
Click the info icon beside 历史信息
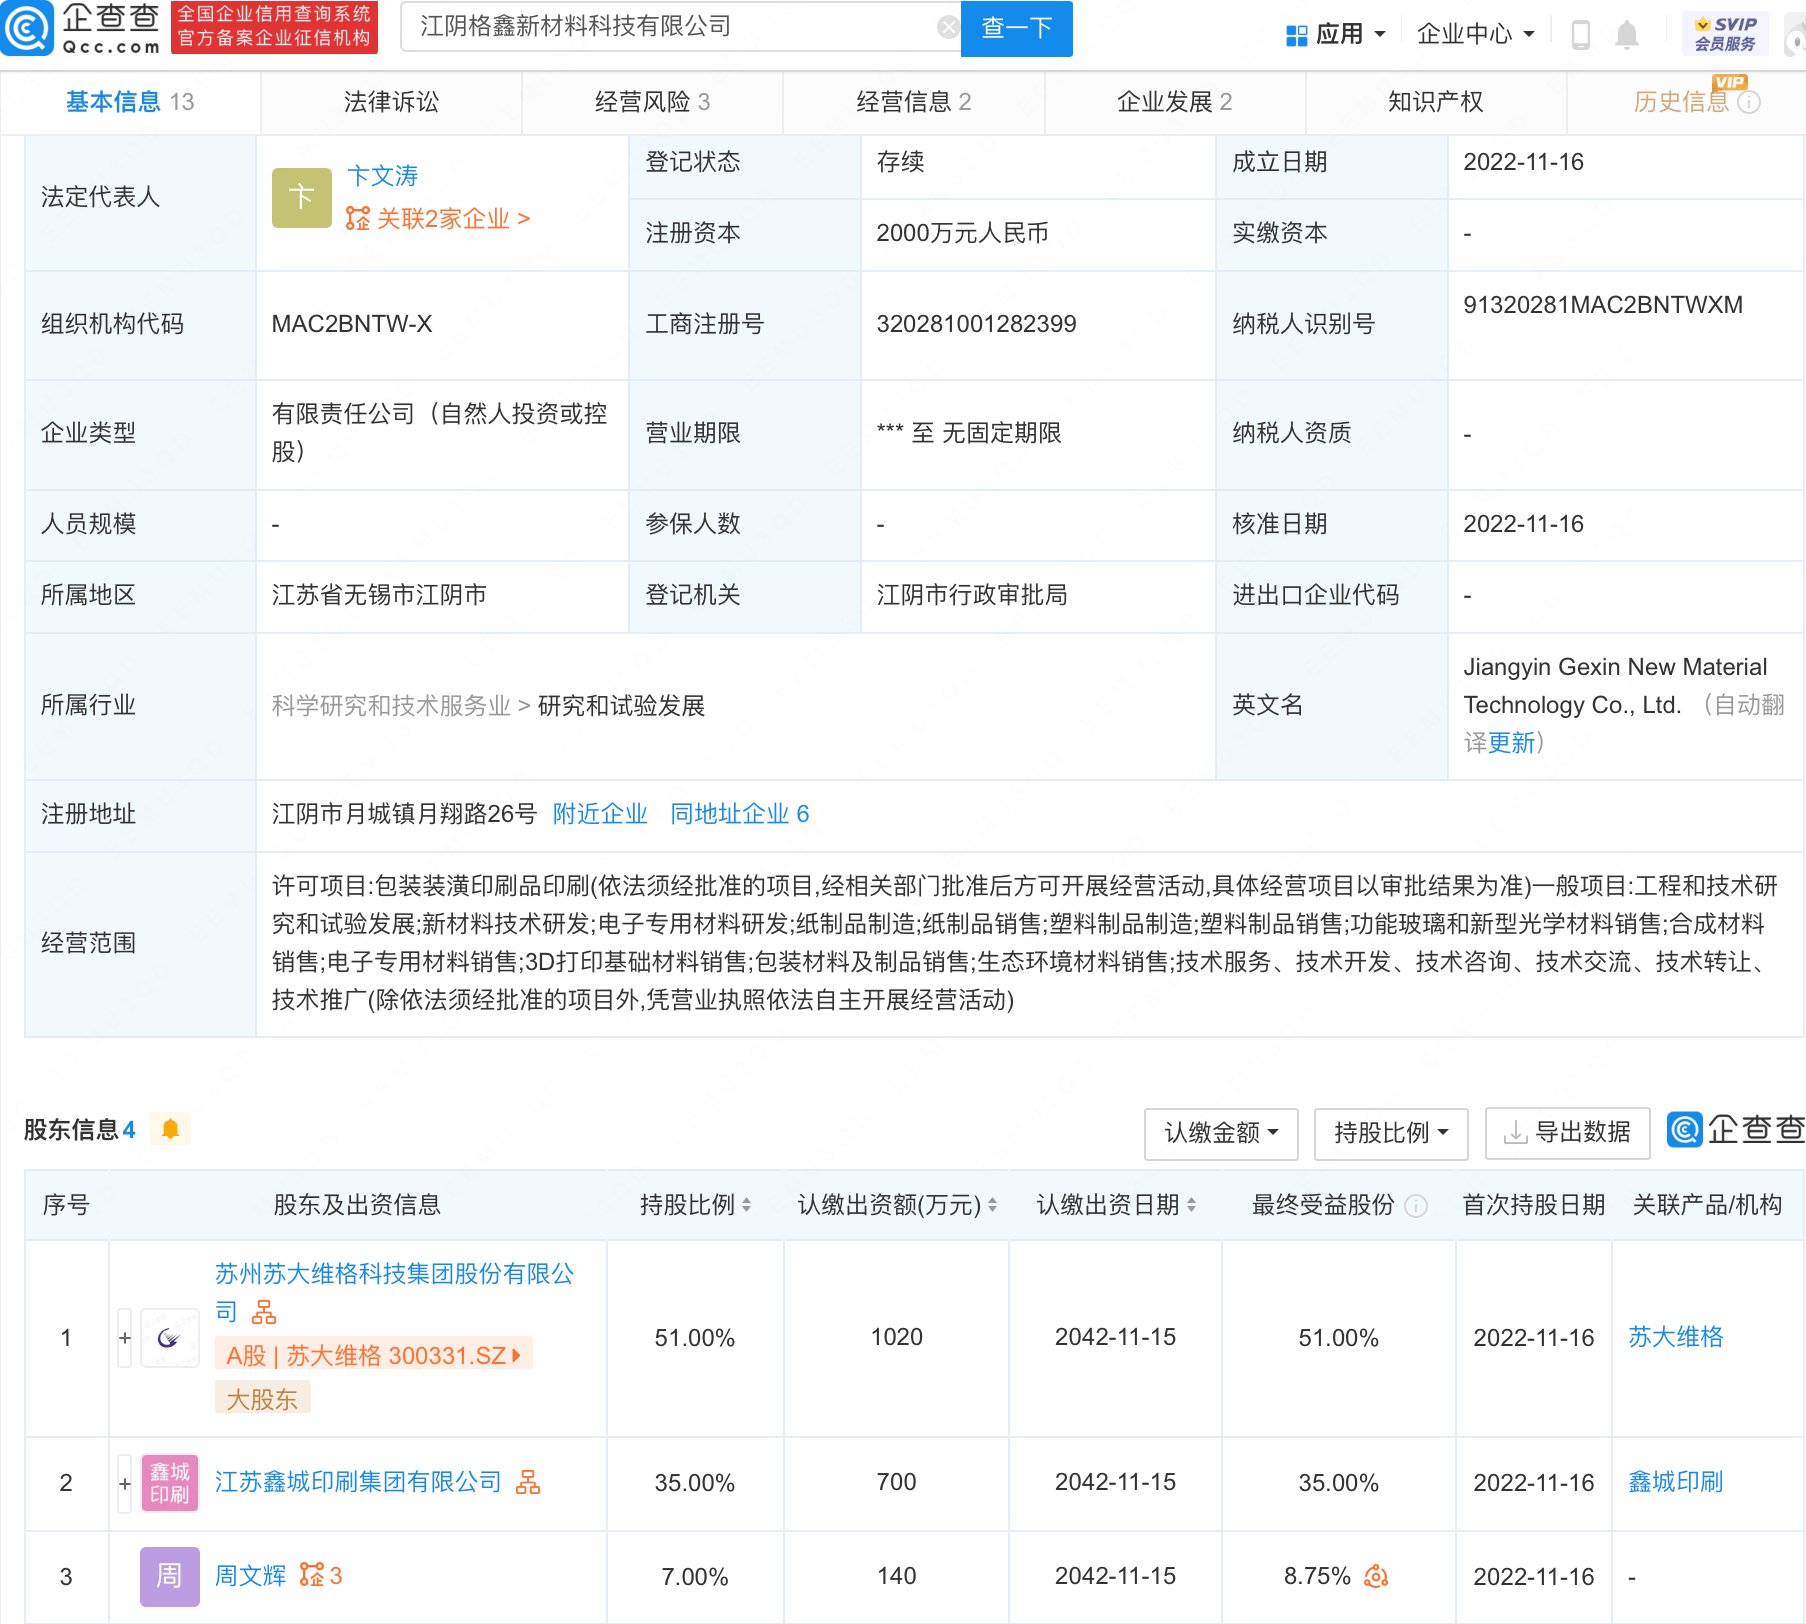tap(1748, 102)
